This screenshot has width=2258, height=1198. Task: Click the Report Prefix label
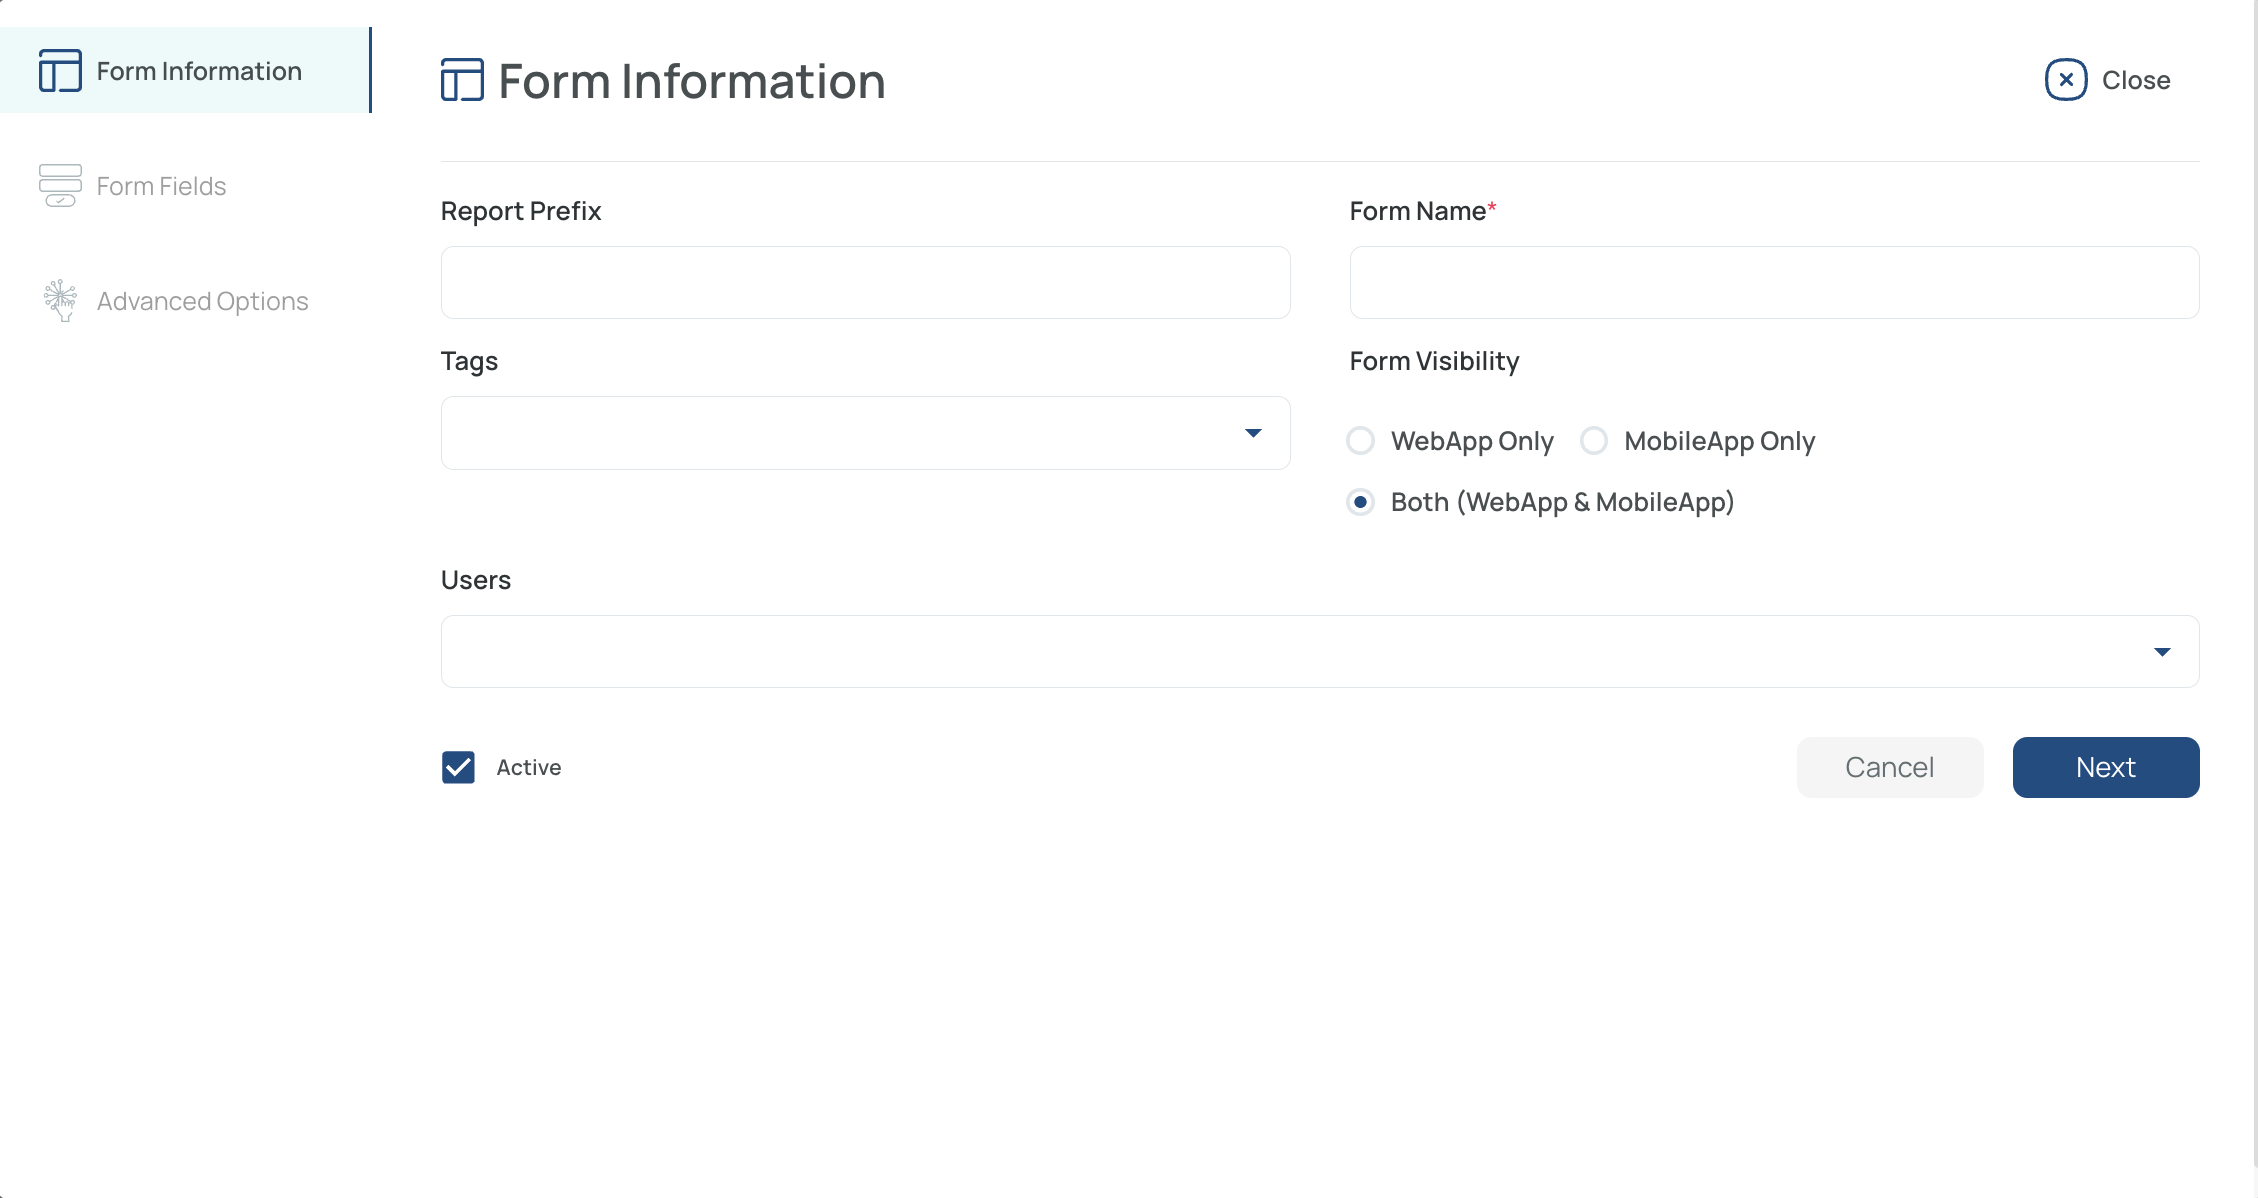[521, 211]
